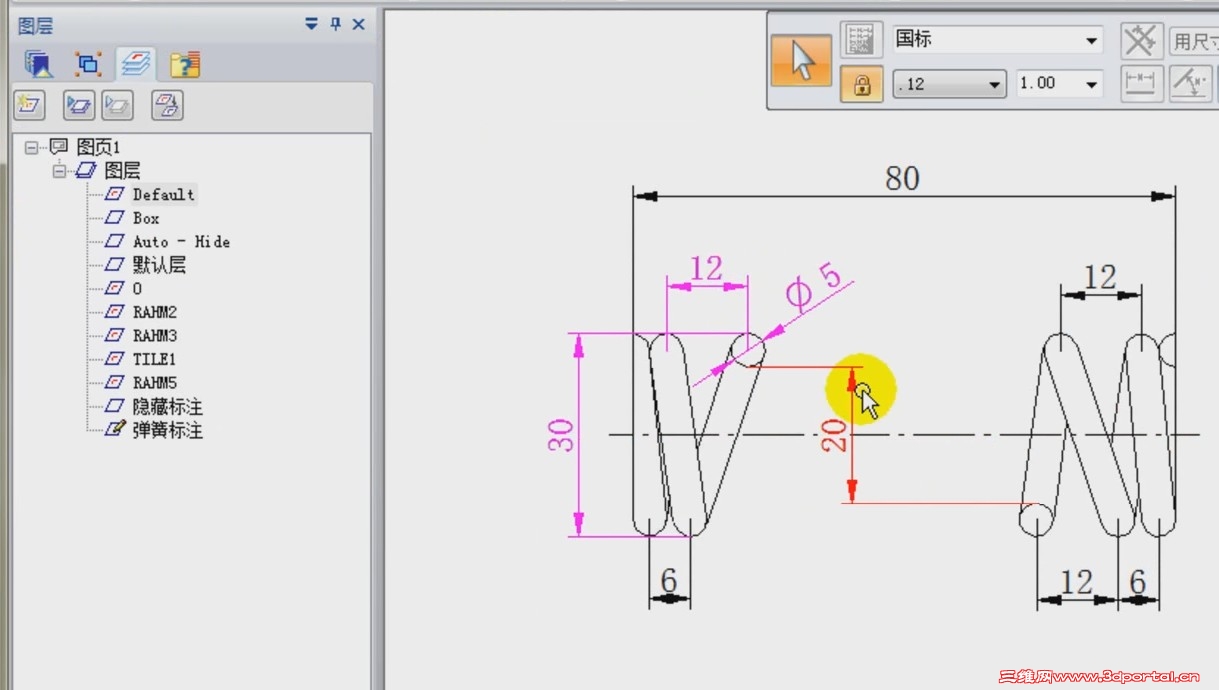Click the bottom right 12 dimension
Viewport: 1219px width, 690px height.
pyautogui.click(x=1076, y=582)
